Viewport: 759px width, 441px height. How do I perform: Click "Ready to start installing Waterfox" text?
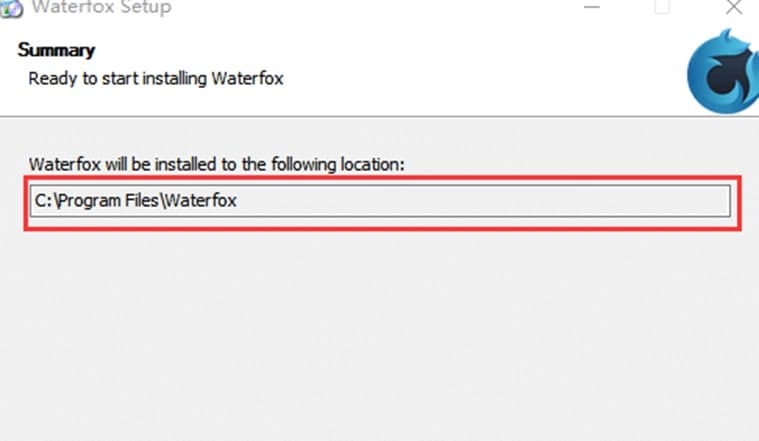tap(156, 77)
